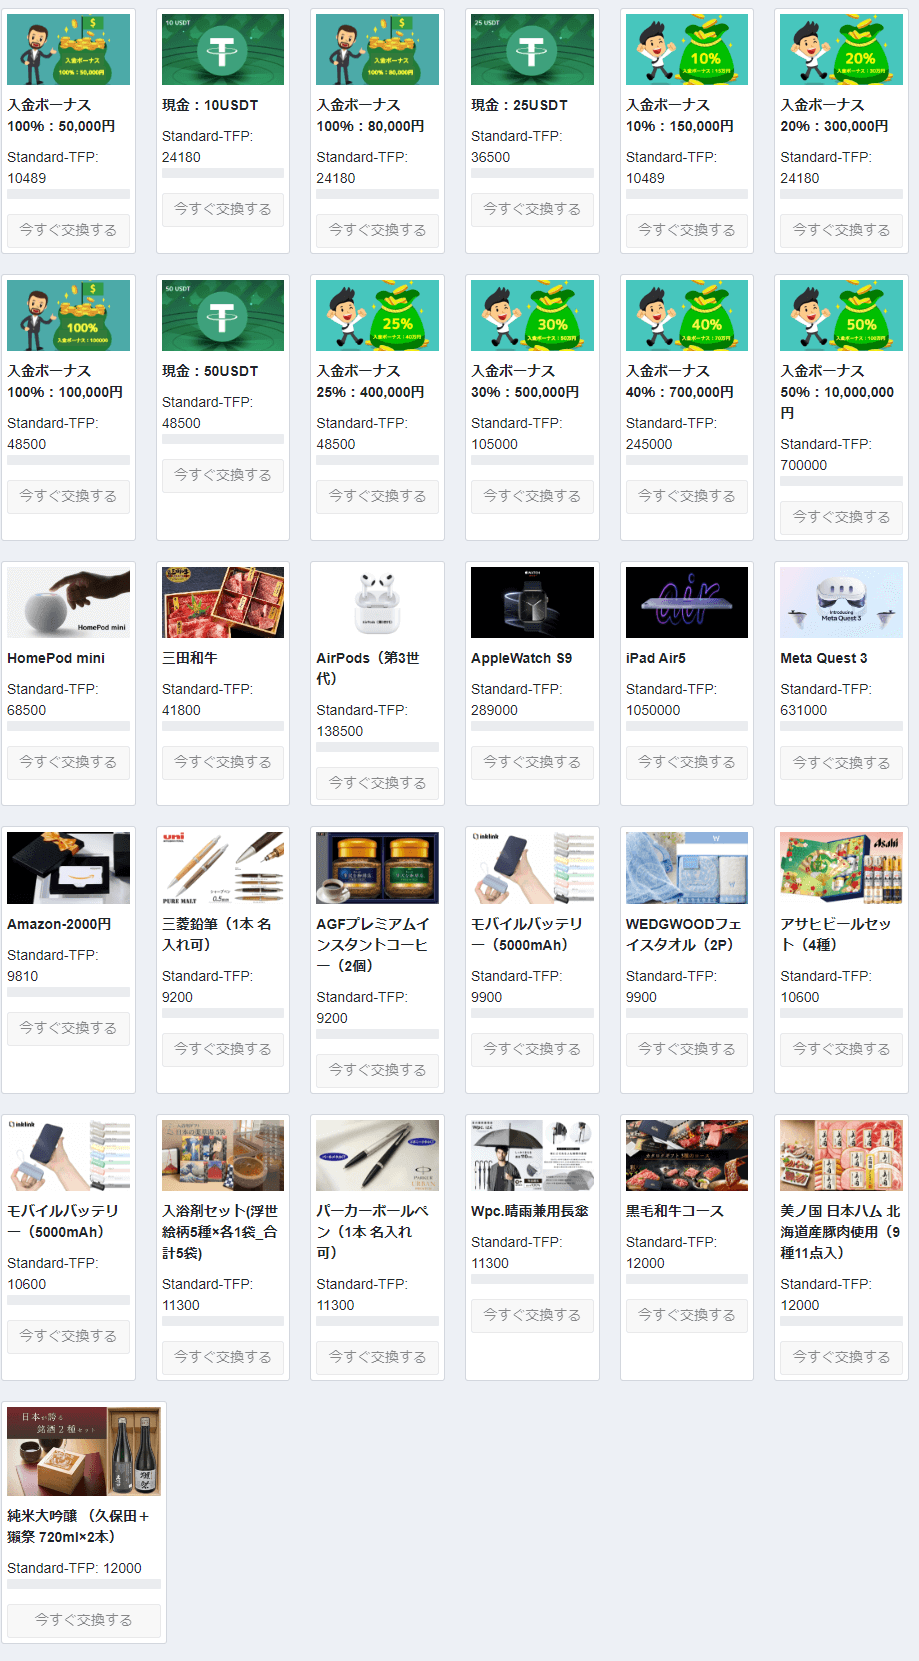The height and width of the screenshot is (1661, 919).
Task: Click 今すぐ交換する under iPad Air5
Action: pos(687,762)
